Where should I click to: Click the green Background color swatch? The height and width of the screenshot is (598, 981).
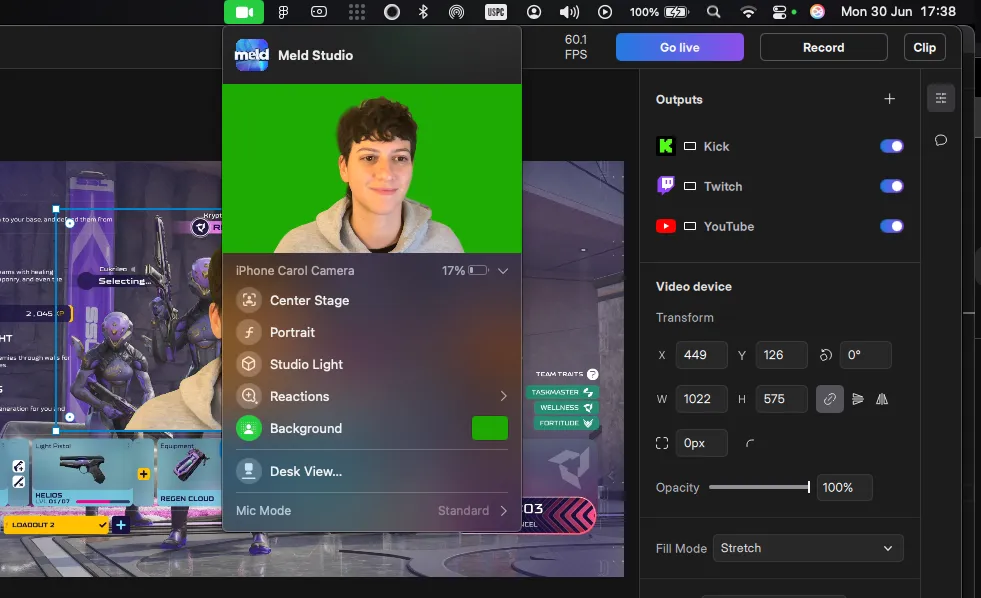(492, 428)
